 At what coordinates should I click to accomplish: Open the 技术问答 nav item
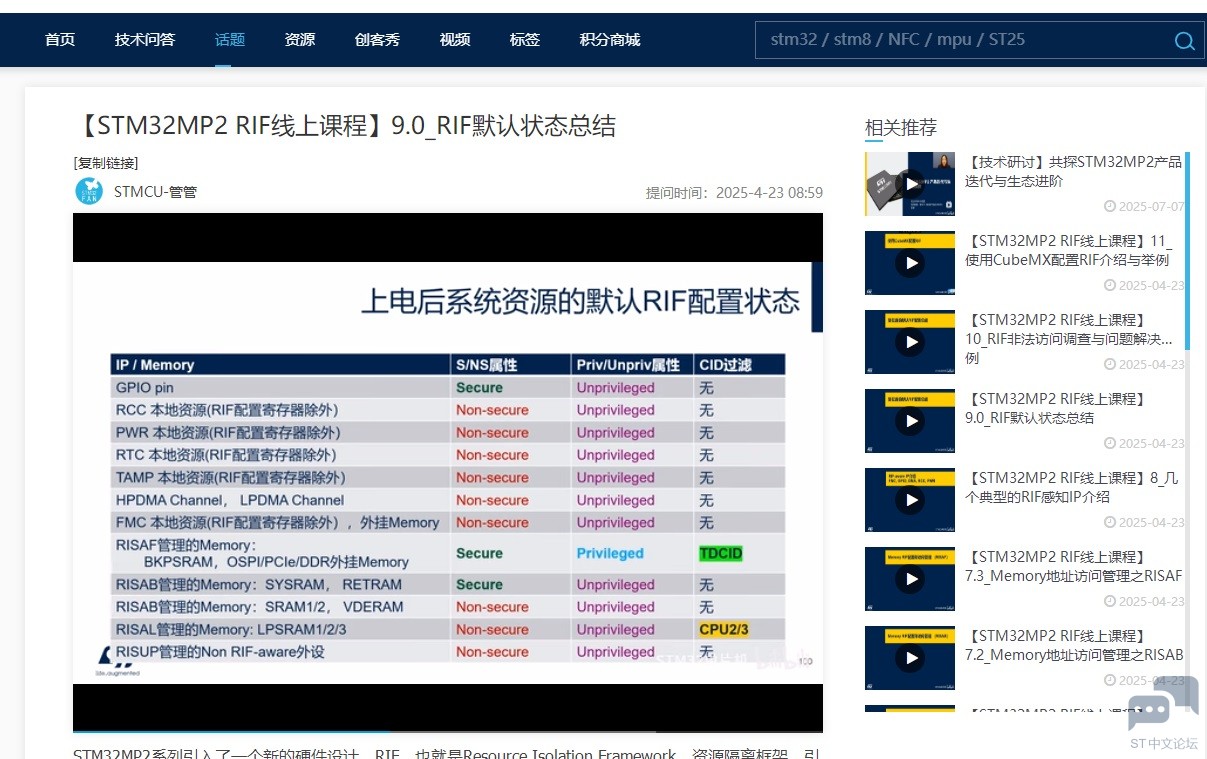[x=145, y=40]
